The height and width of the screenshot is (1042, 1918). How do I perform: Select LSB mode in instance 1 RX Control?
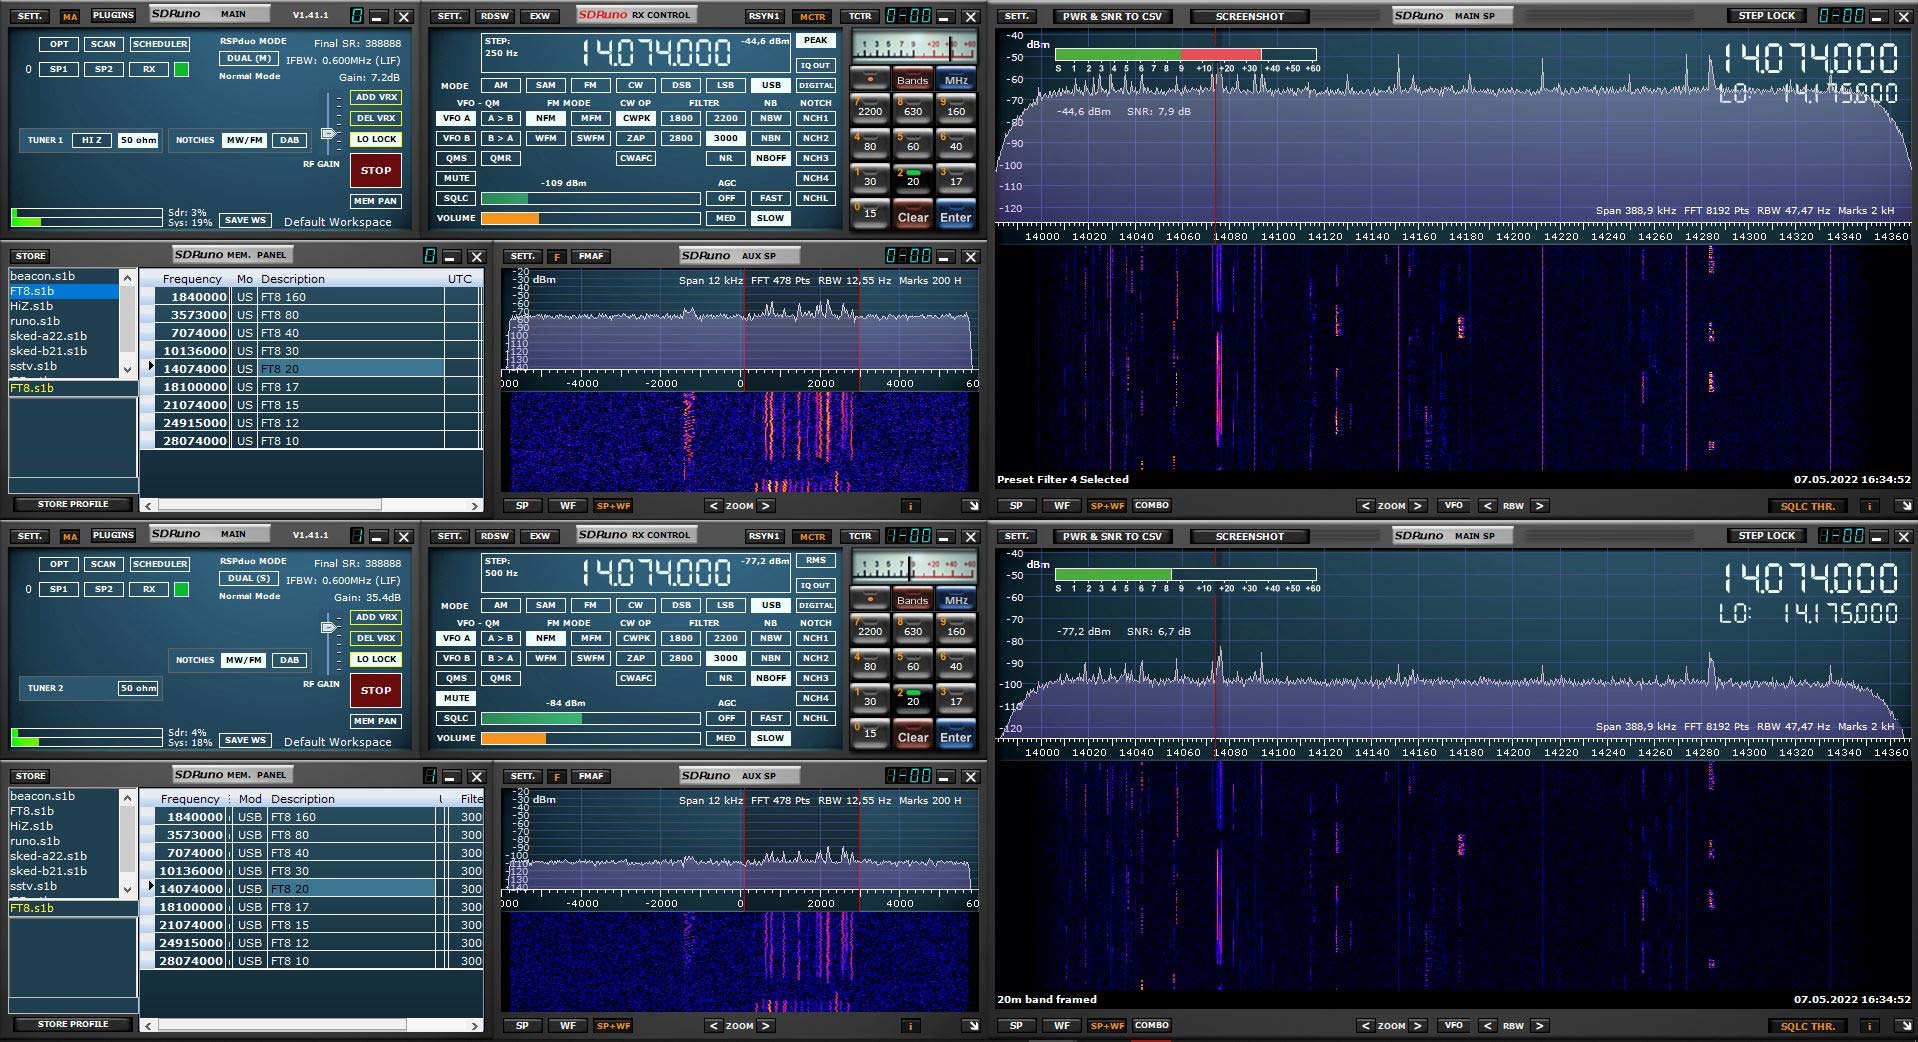pyautogui.click(x=726, y=605)
